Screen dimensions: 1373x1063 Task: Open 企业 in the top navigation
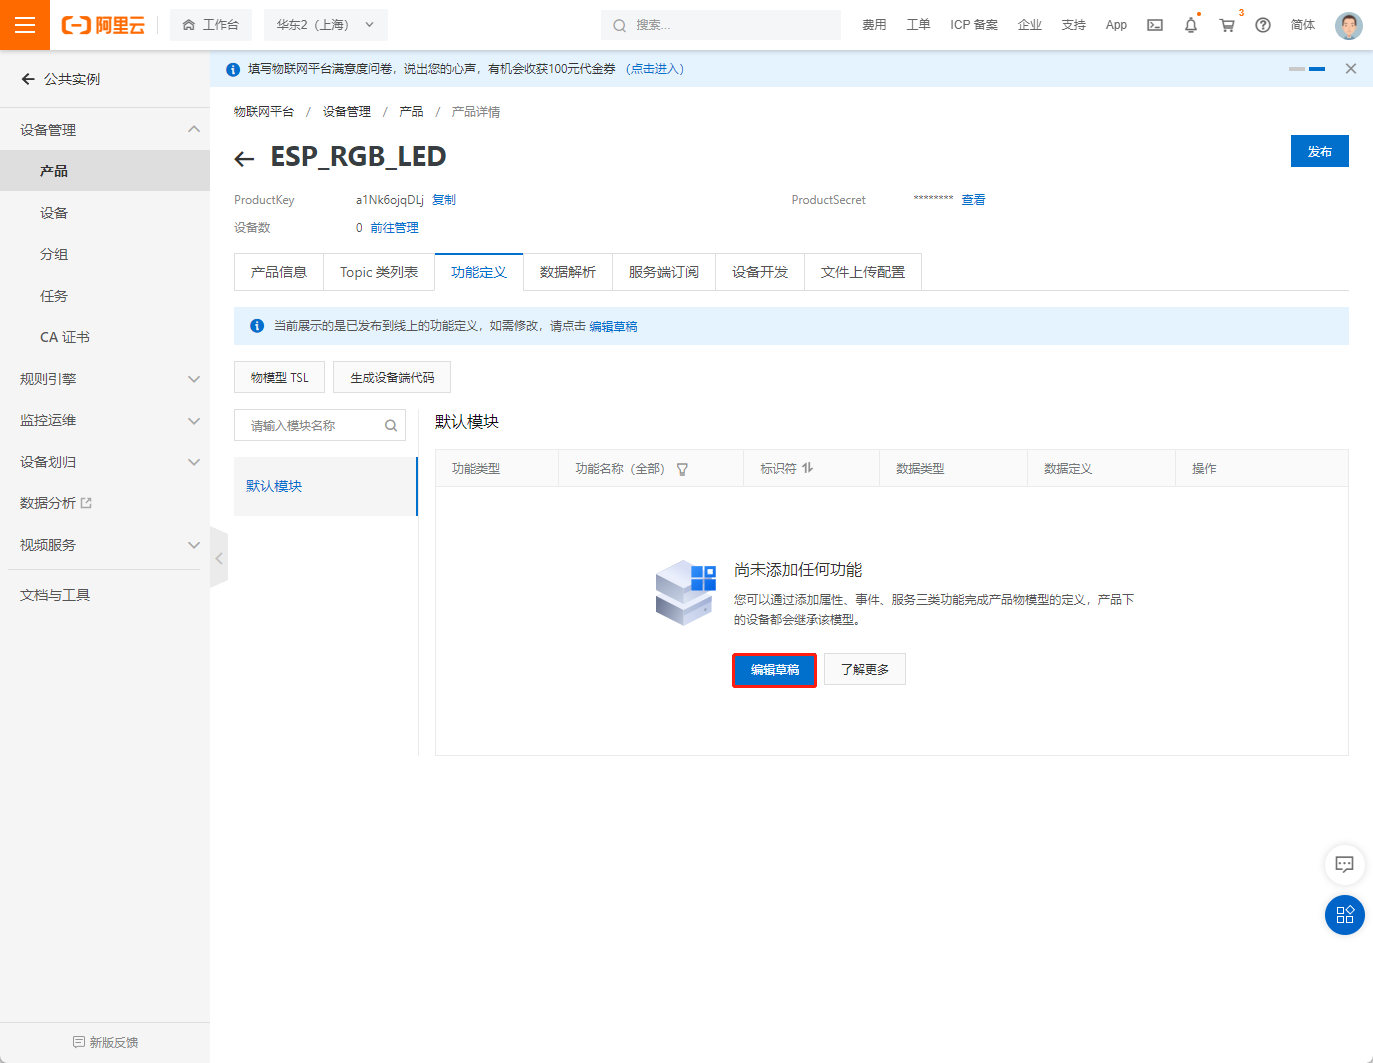click(x=1030, y=25)
